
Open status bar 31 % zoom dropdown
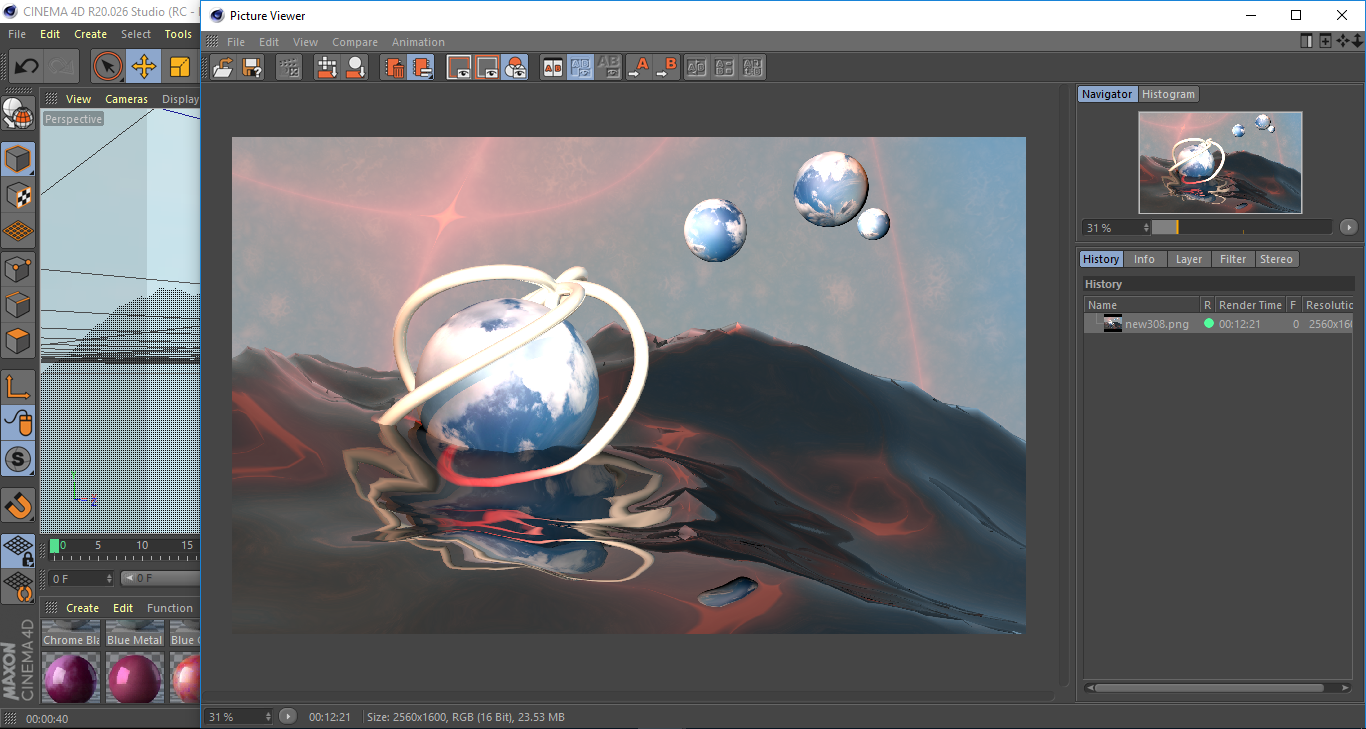click(239, 717)
